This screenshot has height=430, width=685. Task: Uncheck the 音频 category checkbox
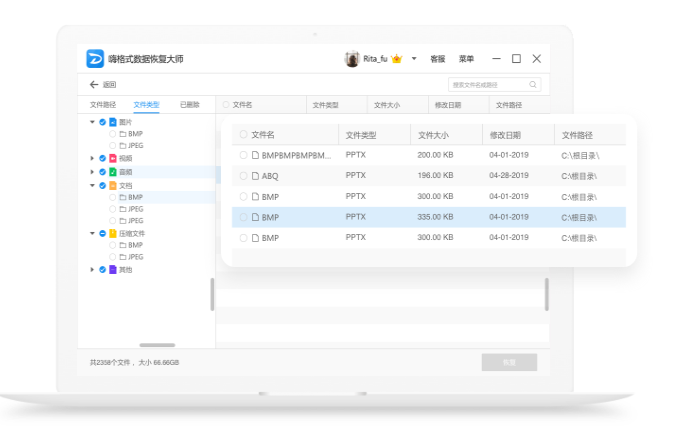102,172
